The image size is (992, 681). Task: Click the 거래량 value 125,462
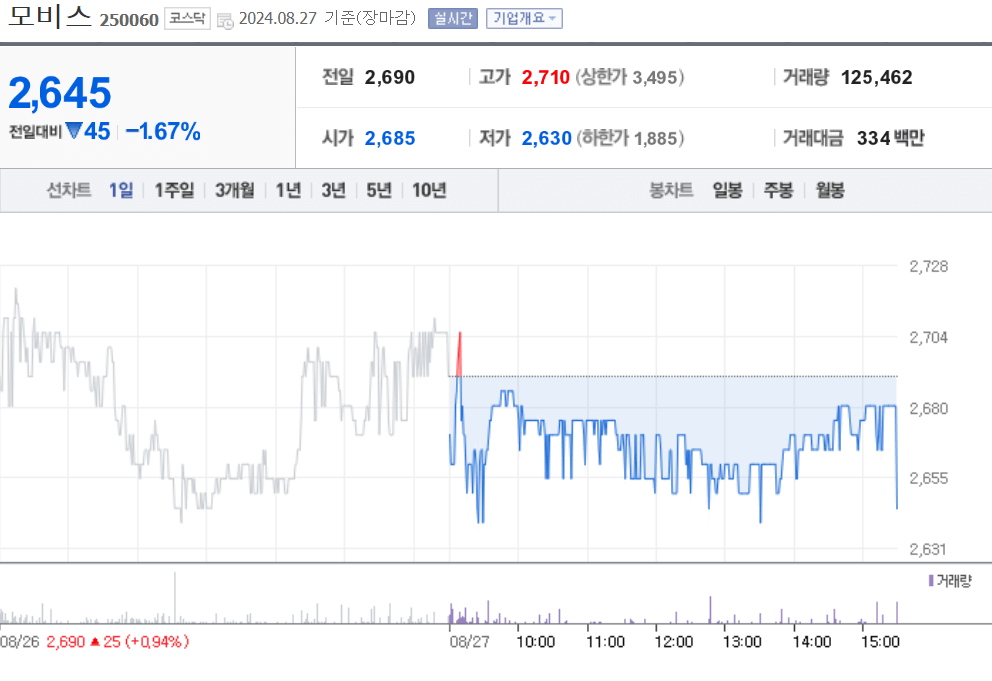(877, 77)
